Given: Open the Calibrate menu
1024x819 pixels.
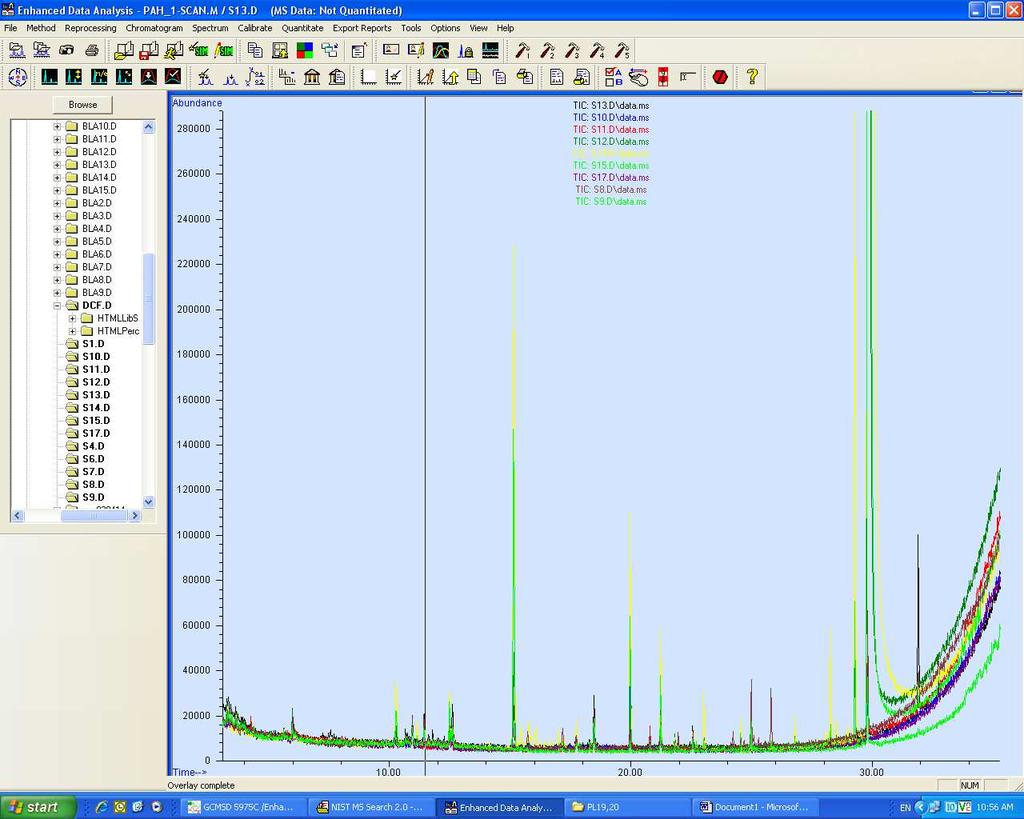Looking at the screenshot, I should click(x=255, y=28).
